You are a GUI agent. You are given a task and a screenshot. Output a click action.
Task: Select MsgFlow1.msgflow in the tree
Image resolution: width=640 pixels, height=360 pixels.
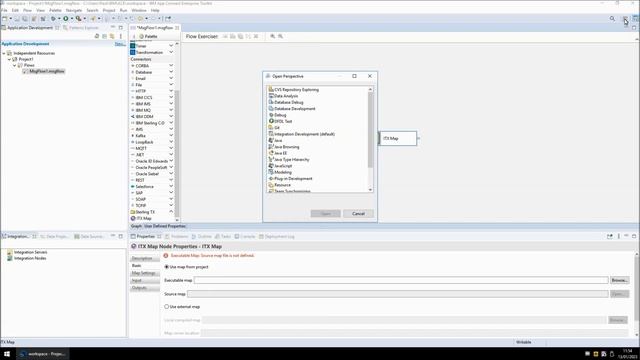pos(47,71)
